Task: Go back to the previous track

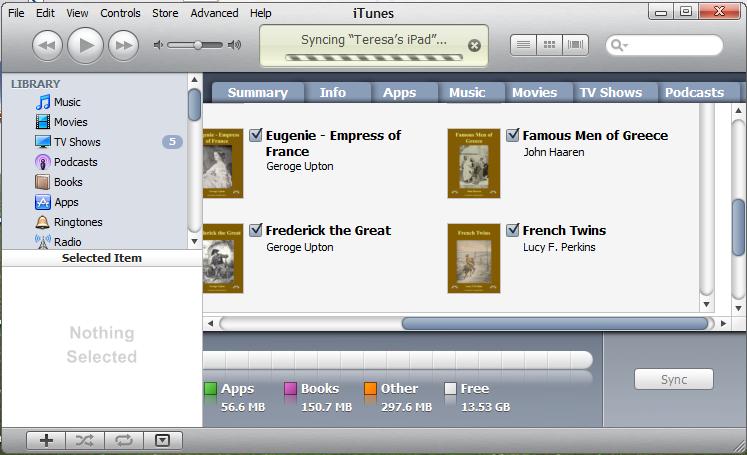Action: click(x=48, y=44)
